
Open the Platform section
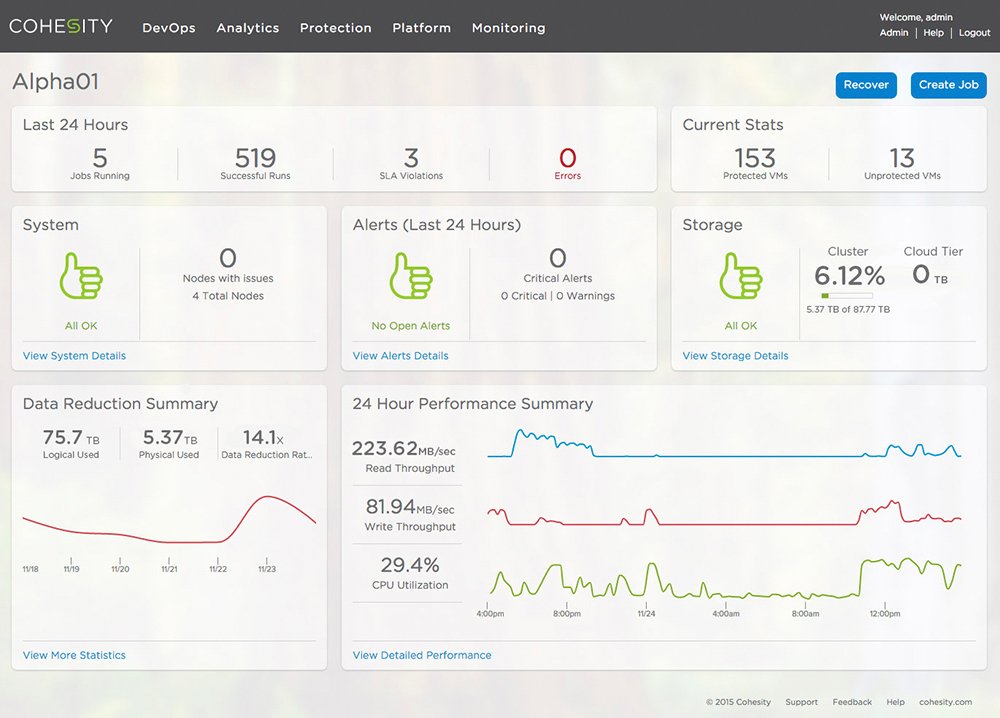tap(421, 28)
